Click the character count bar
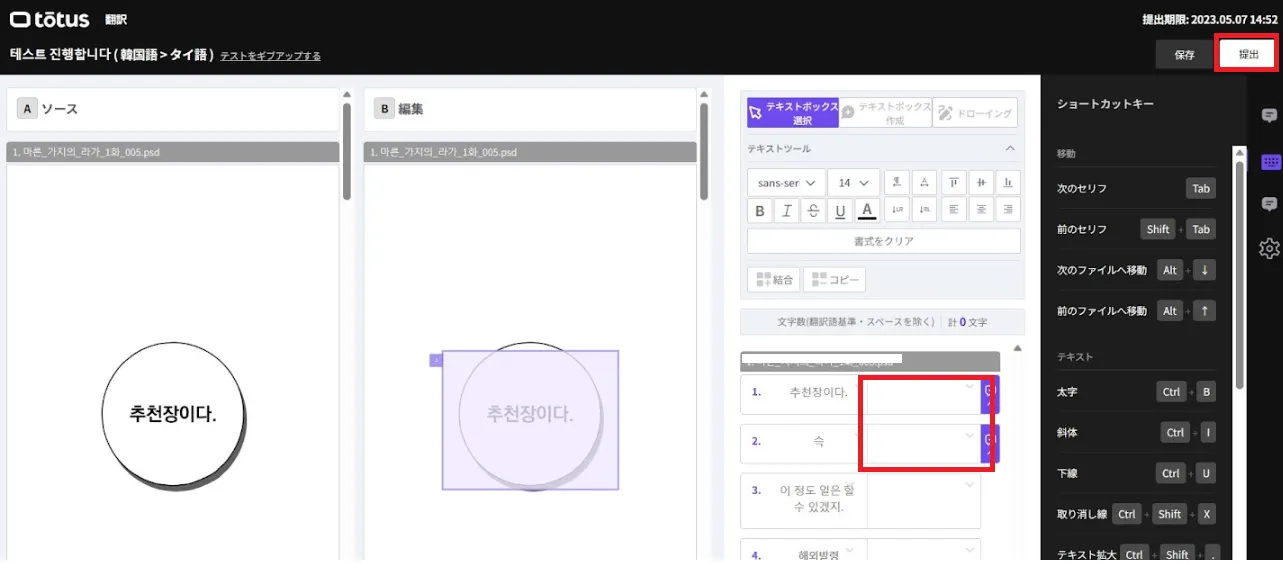 (882, 322)
